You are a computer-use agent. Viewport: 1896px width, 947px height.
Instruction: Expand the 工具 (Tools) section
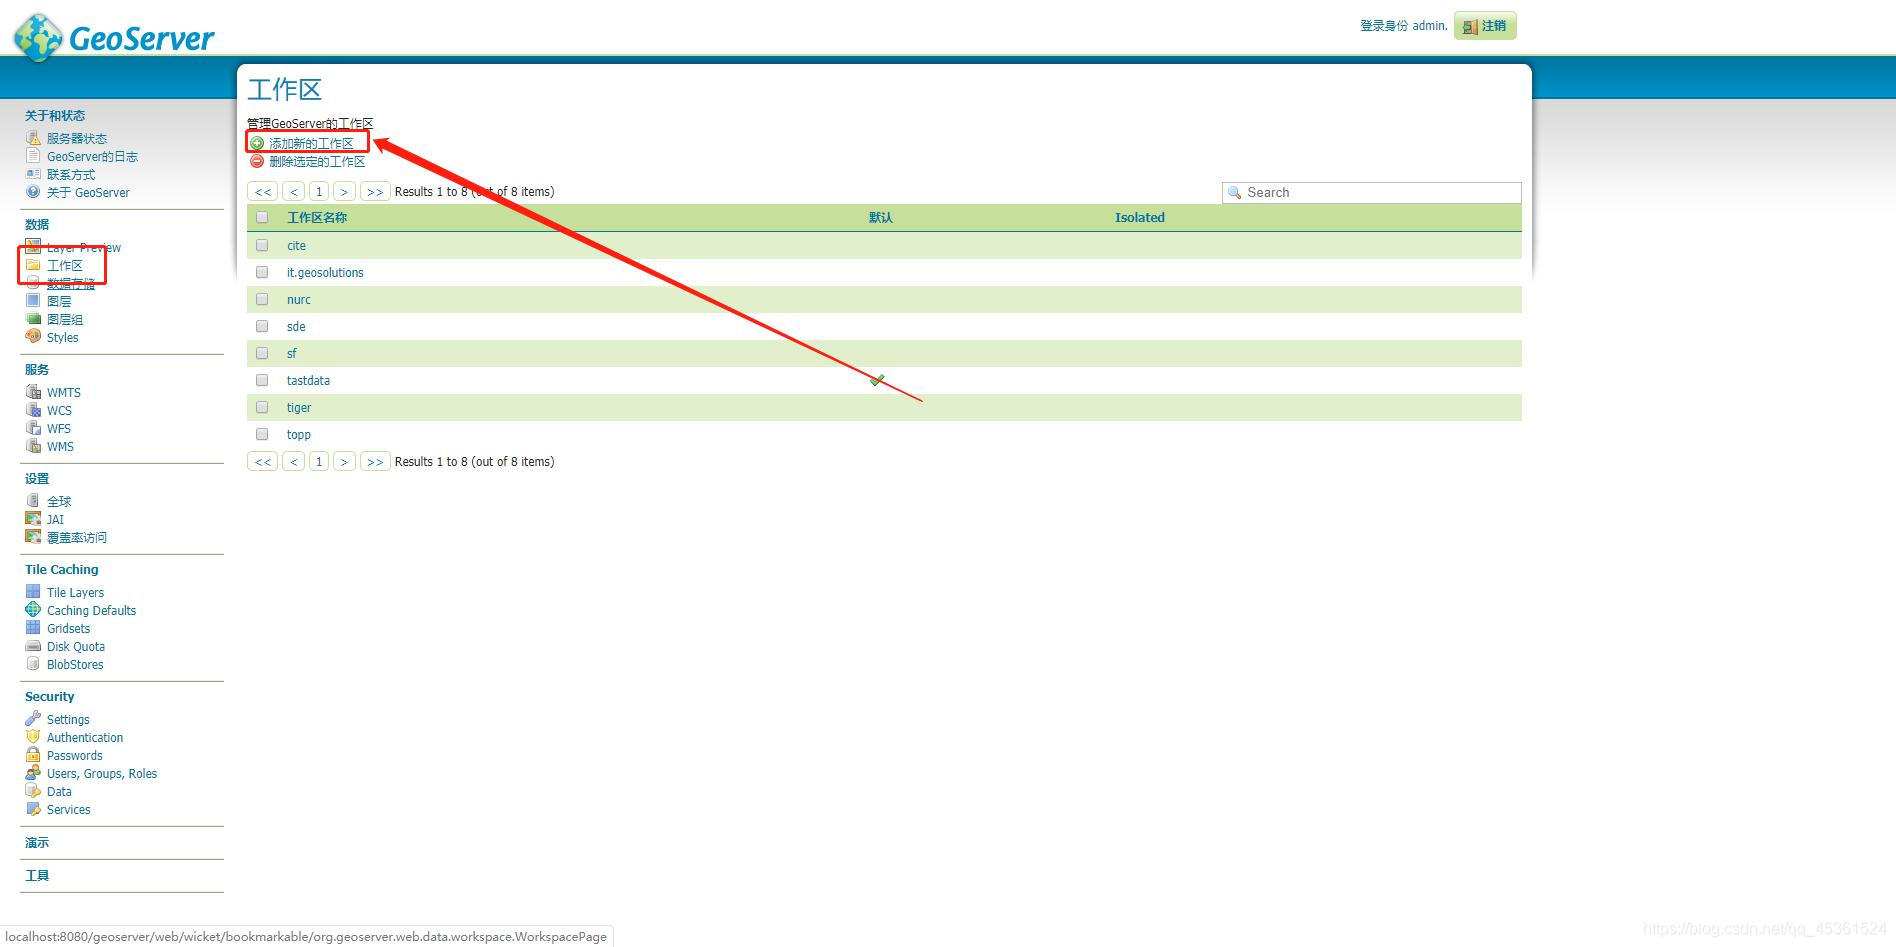click(37, 876)
